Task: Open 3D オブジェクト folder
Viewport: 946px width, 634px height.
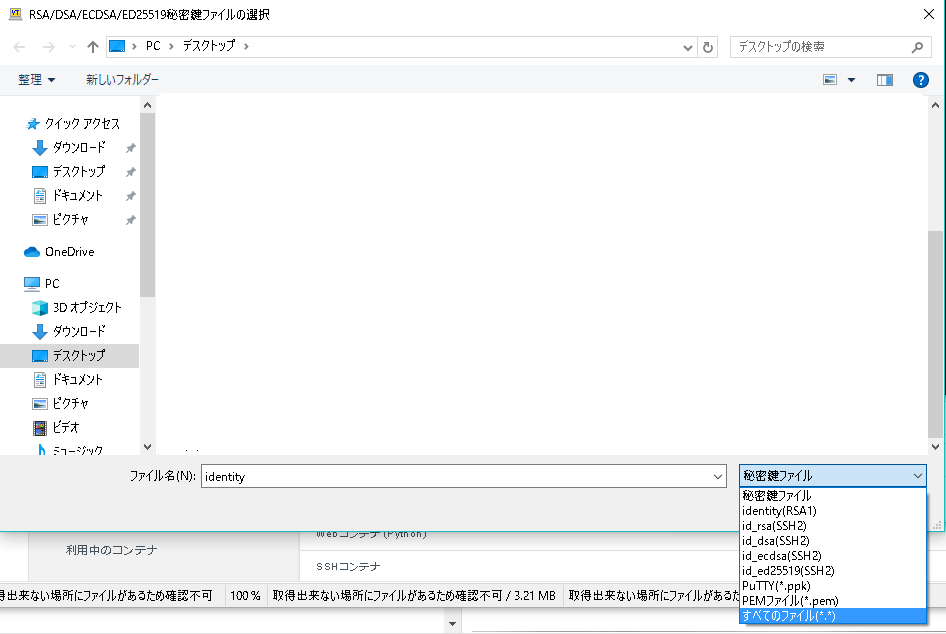Action: (x=77, y=308)
